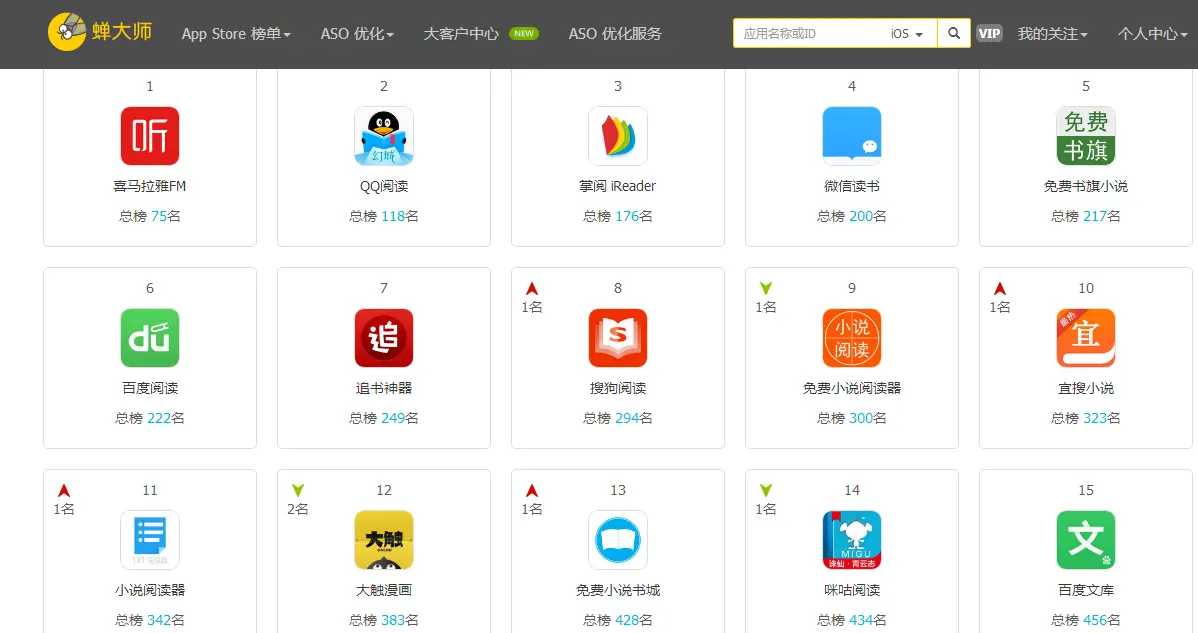Click the 总榜 200名 rank link

(x=852, y=216)
